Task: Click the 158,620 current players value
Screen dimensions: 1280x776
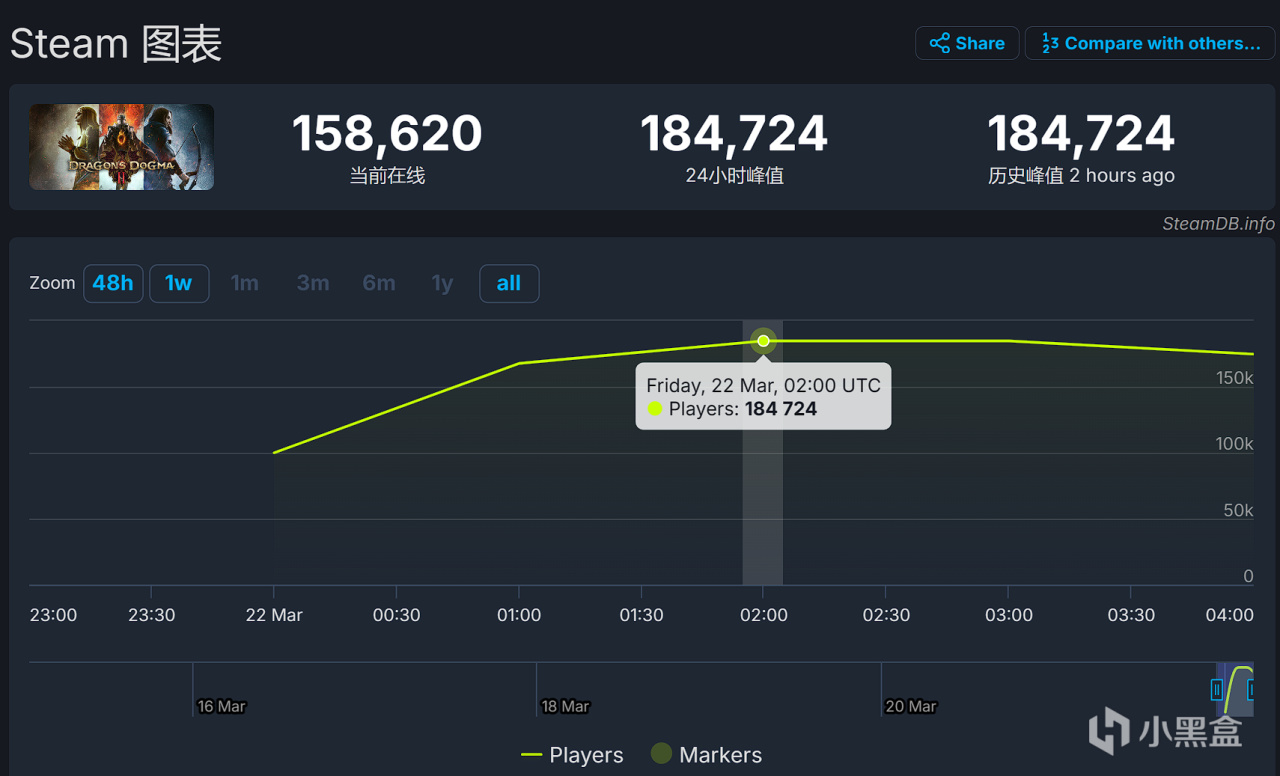Action: tap(387, 133)
